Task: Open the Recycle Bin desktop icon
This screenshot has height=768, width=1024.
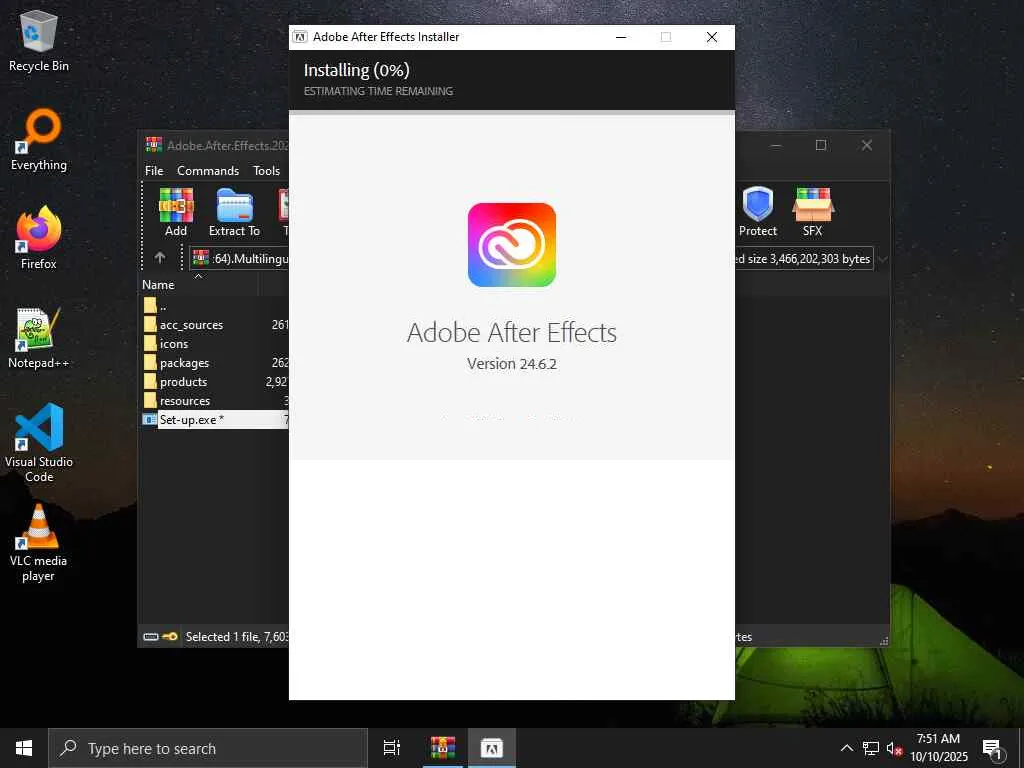Action: coord(39,41)
